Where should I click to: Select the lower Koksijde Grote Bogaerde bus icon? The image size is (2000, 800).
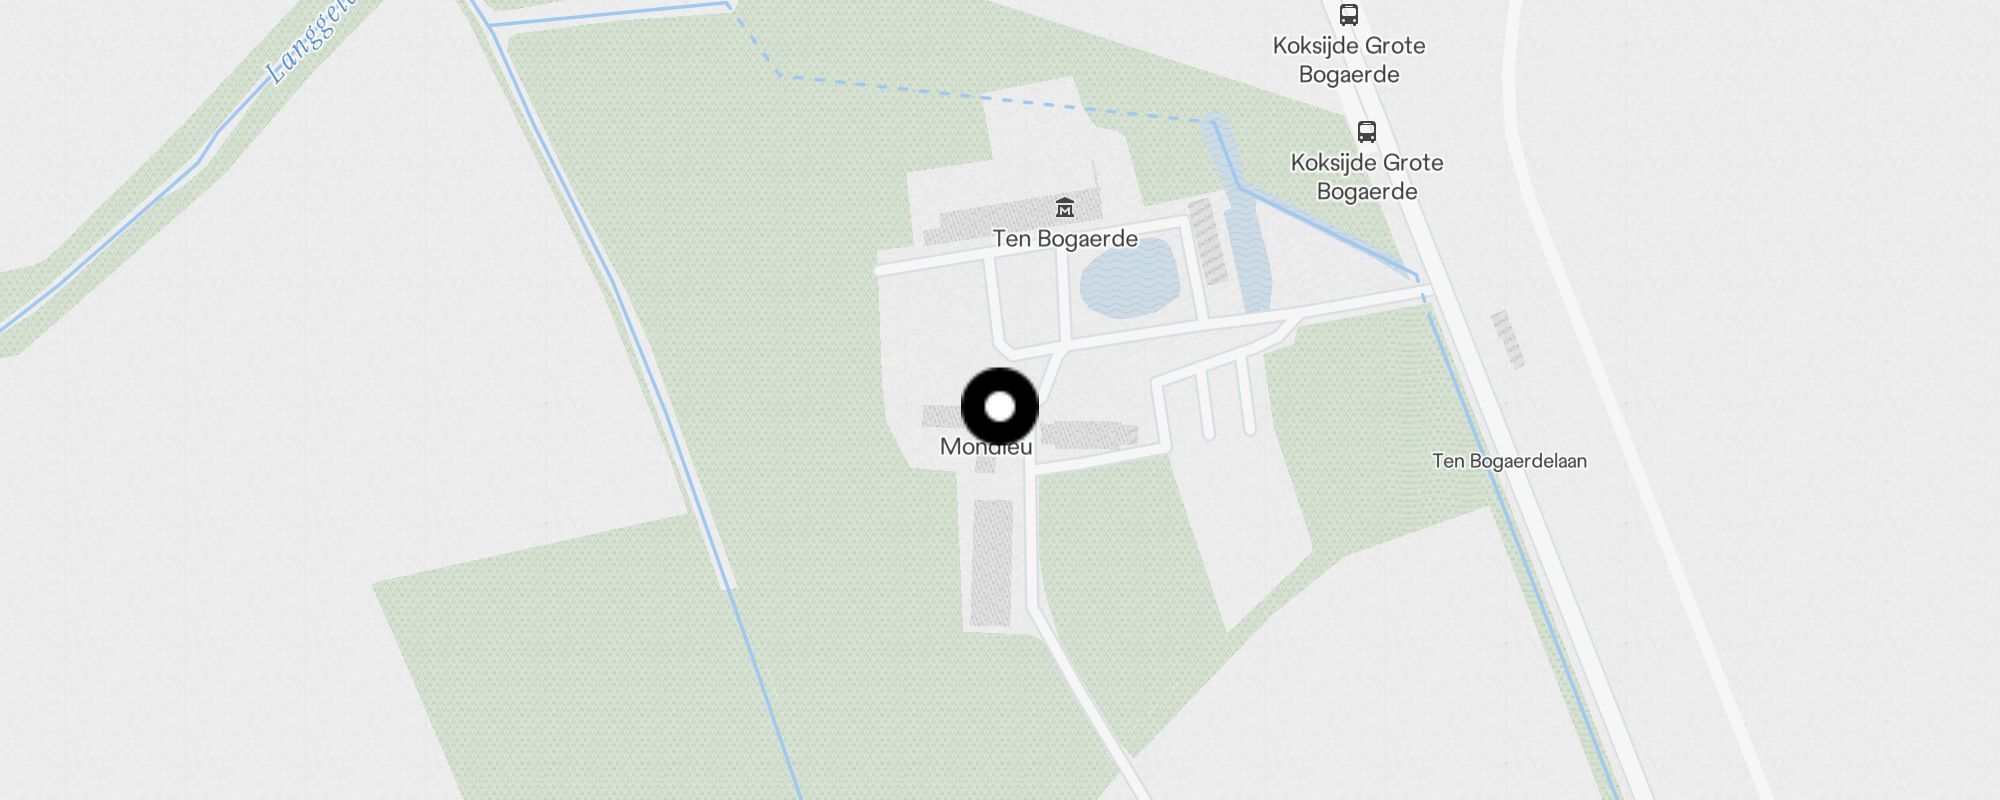coord(1366,131)
